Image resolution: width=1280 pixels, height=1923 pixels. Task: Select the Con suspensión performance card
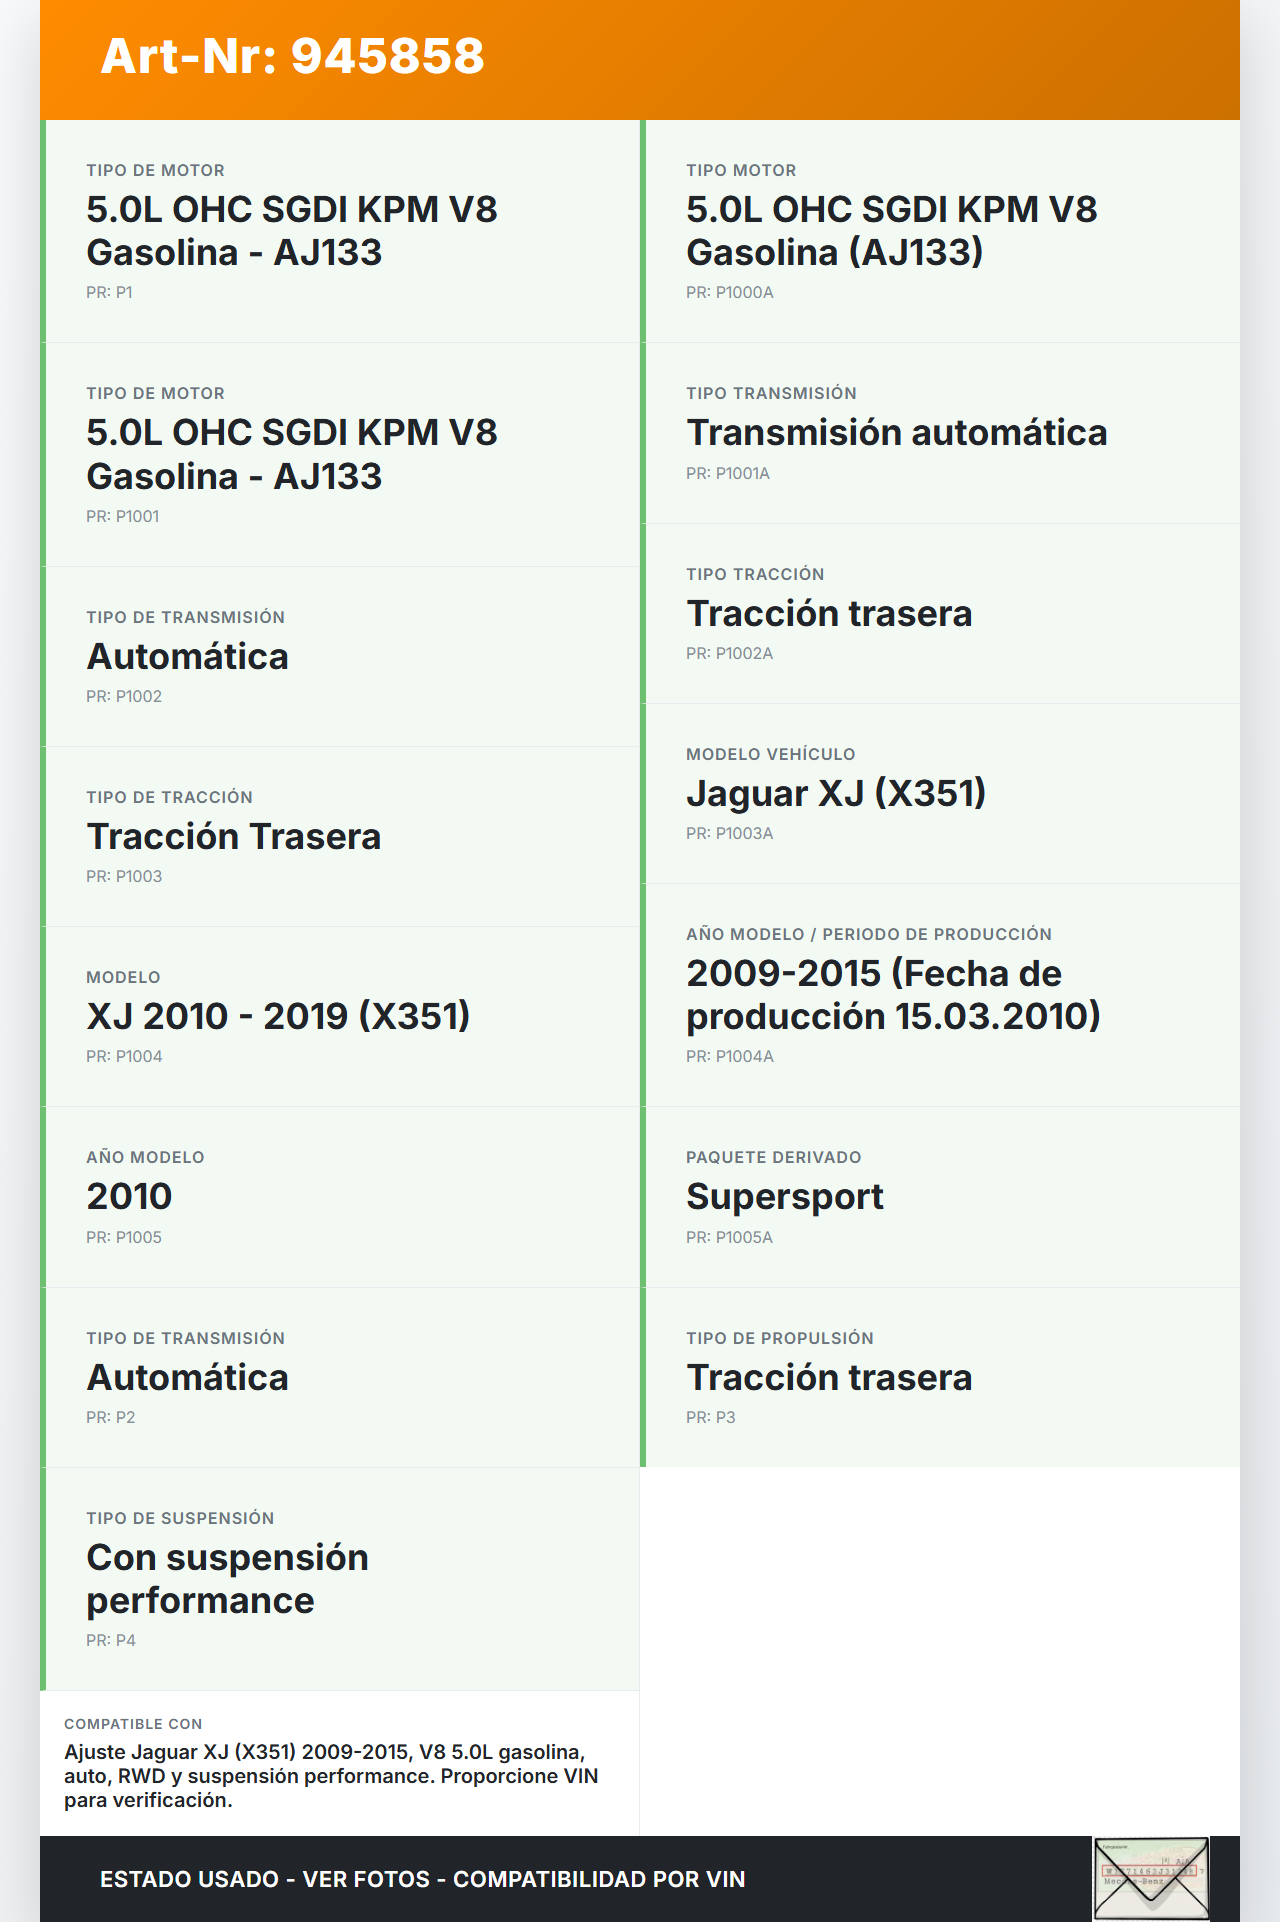[x=340, y=1578]
